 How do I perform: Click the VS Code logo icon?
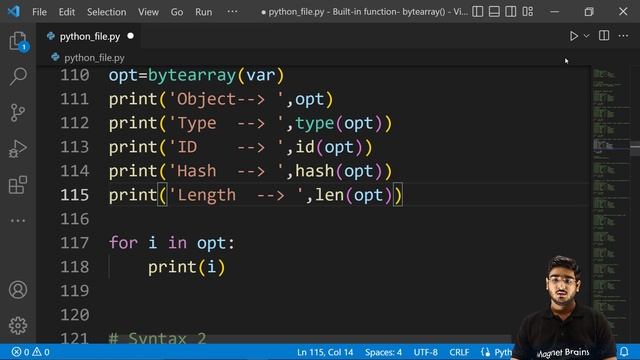13,11
